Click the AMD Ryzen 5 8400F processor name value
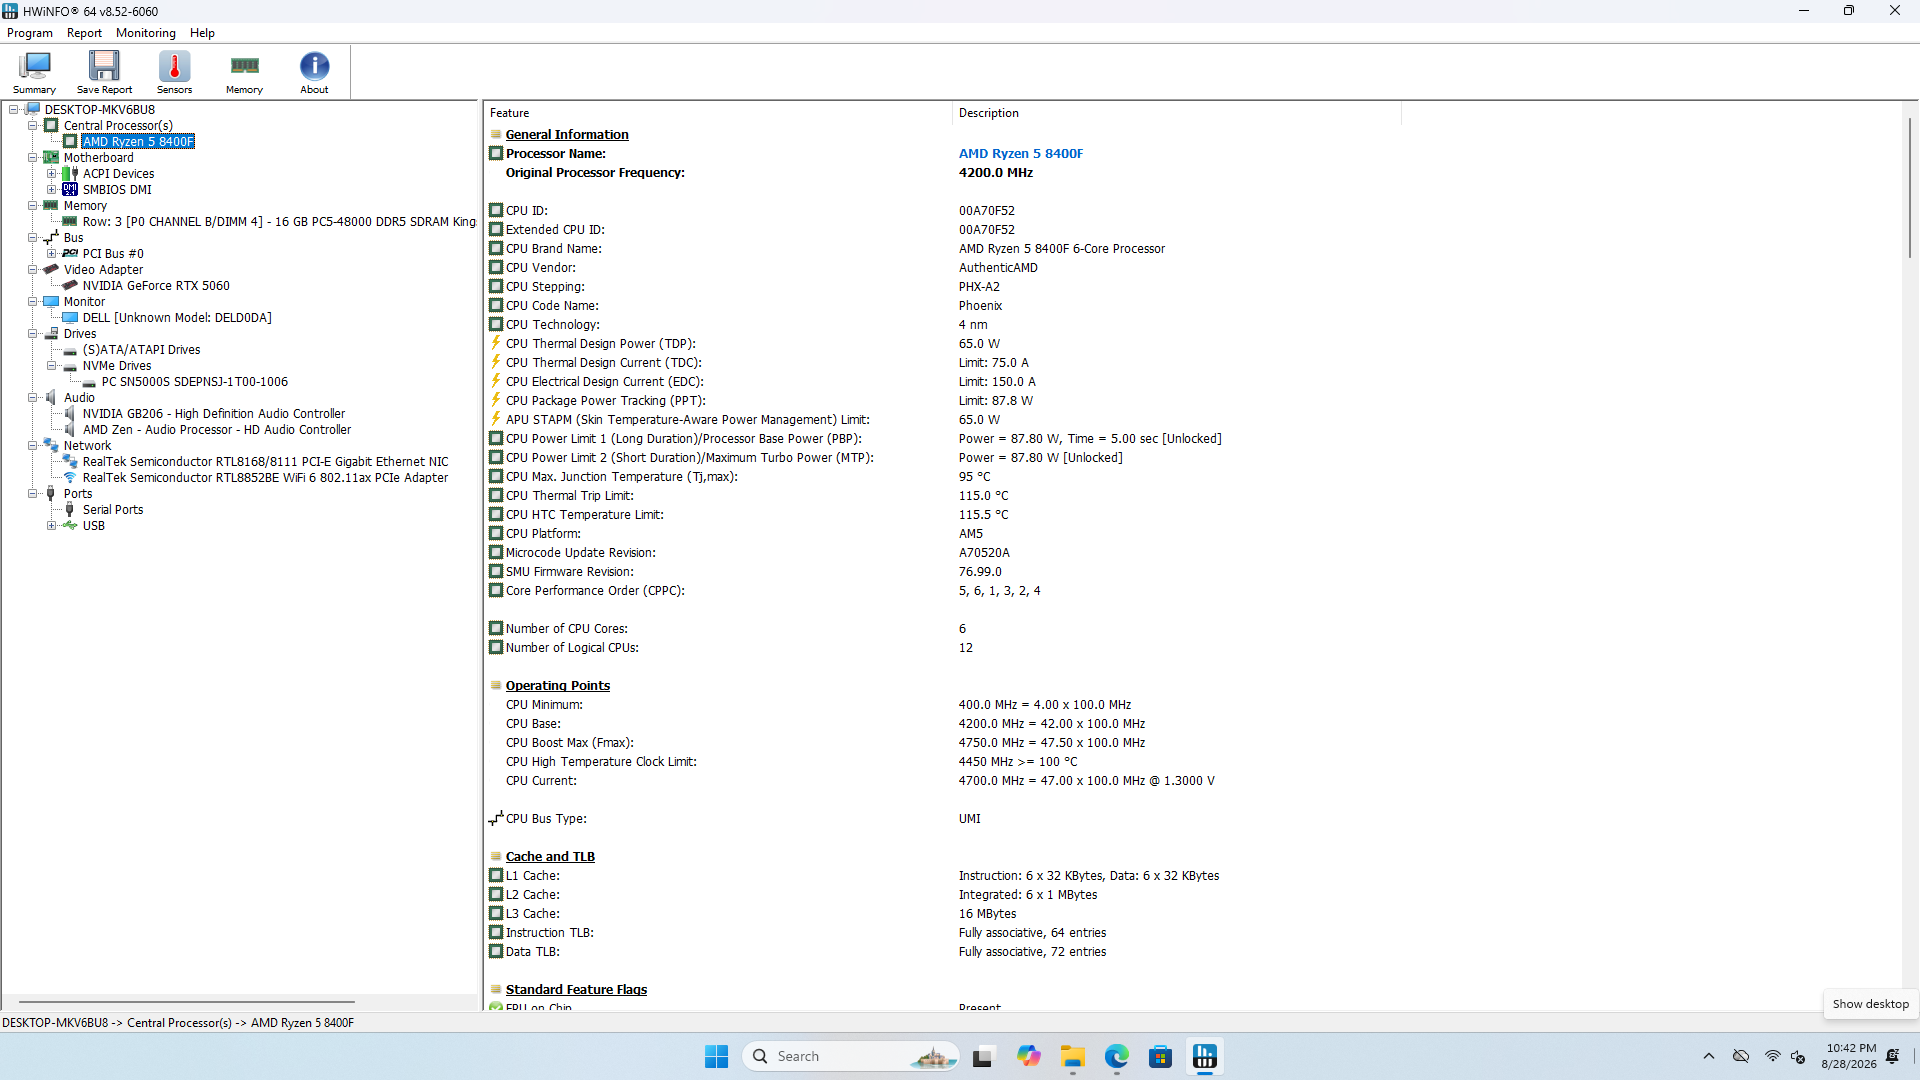The height and width of the screenshot is (1080, 1920). point(1020,153)
